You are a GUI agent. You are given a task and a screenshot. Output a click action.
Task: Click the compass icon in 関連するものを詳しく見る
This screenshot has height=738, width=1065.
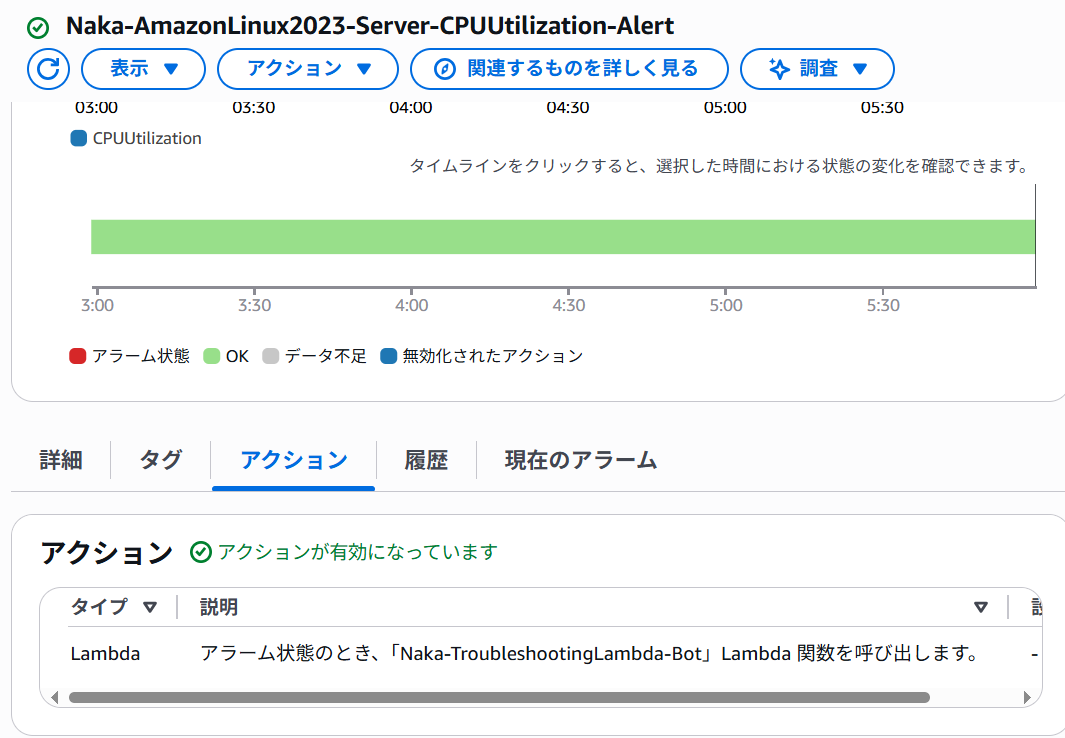click(x=445, y=69)
